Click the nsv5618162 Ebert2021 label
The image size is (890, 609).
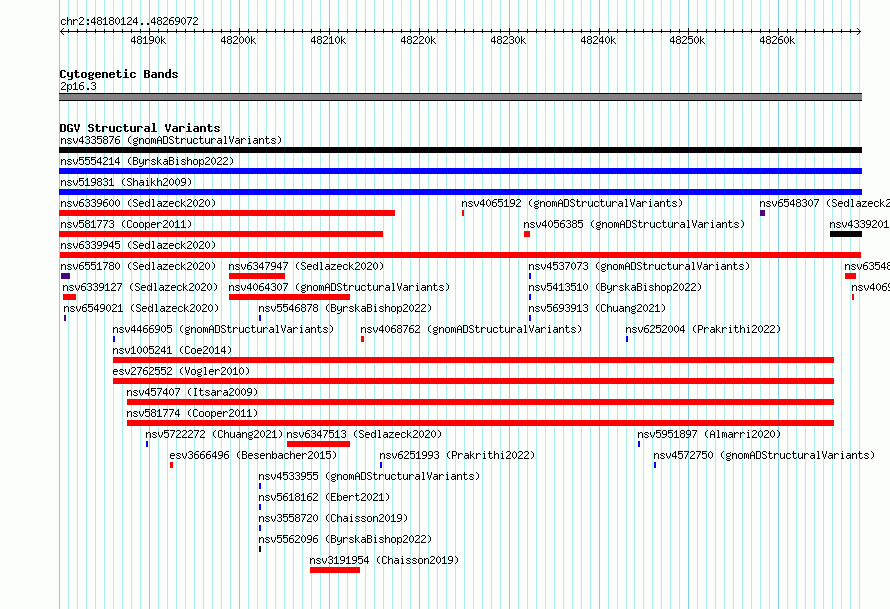tap(324, 497)
